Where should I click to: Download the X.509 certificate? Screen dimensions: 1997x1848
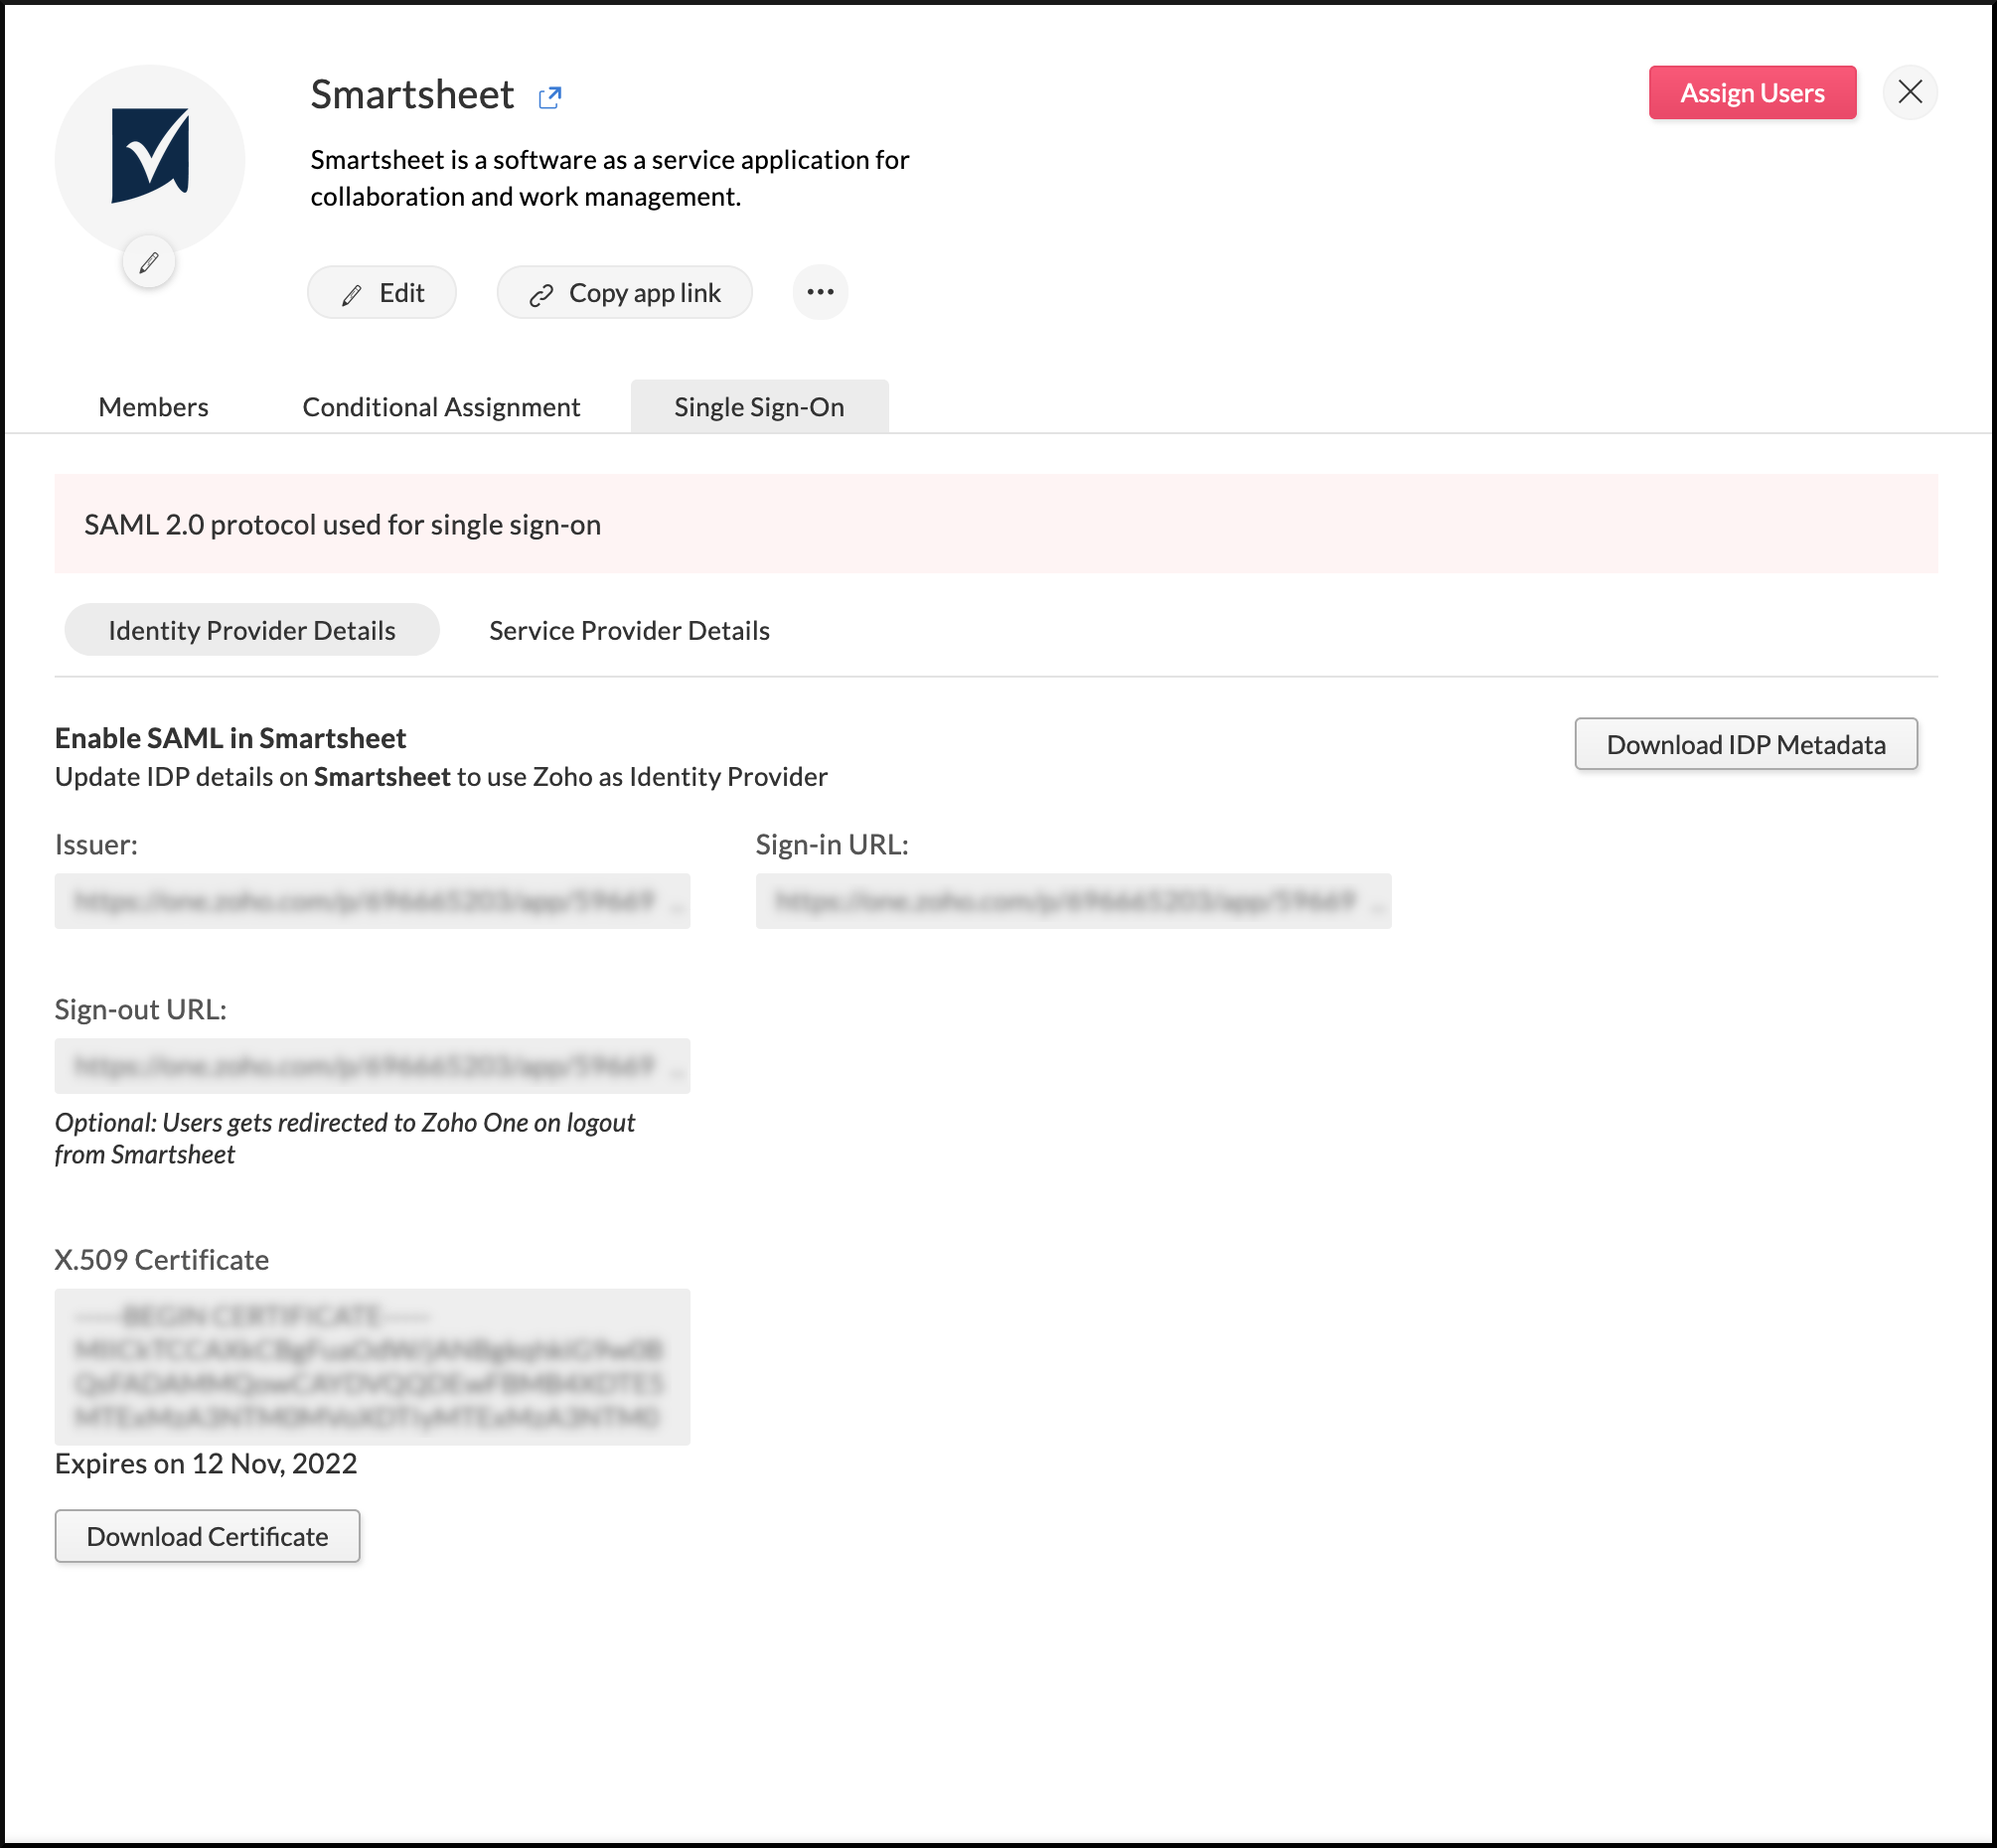pyautogui.click(x=207, y=1536)
